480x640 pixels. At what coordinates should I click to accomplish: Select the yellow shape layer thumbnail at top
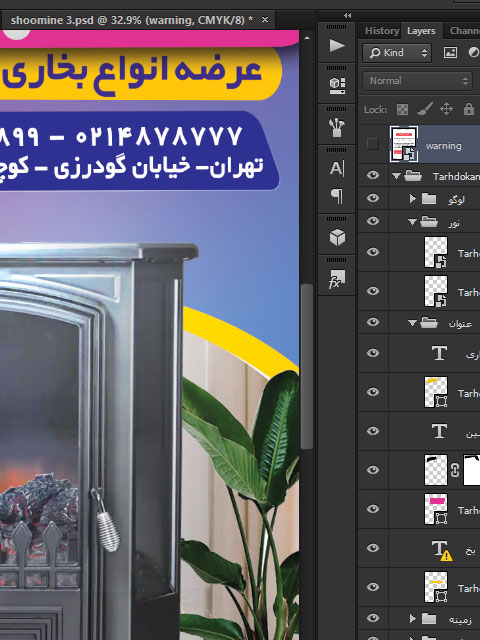coord(436,392)
